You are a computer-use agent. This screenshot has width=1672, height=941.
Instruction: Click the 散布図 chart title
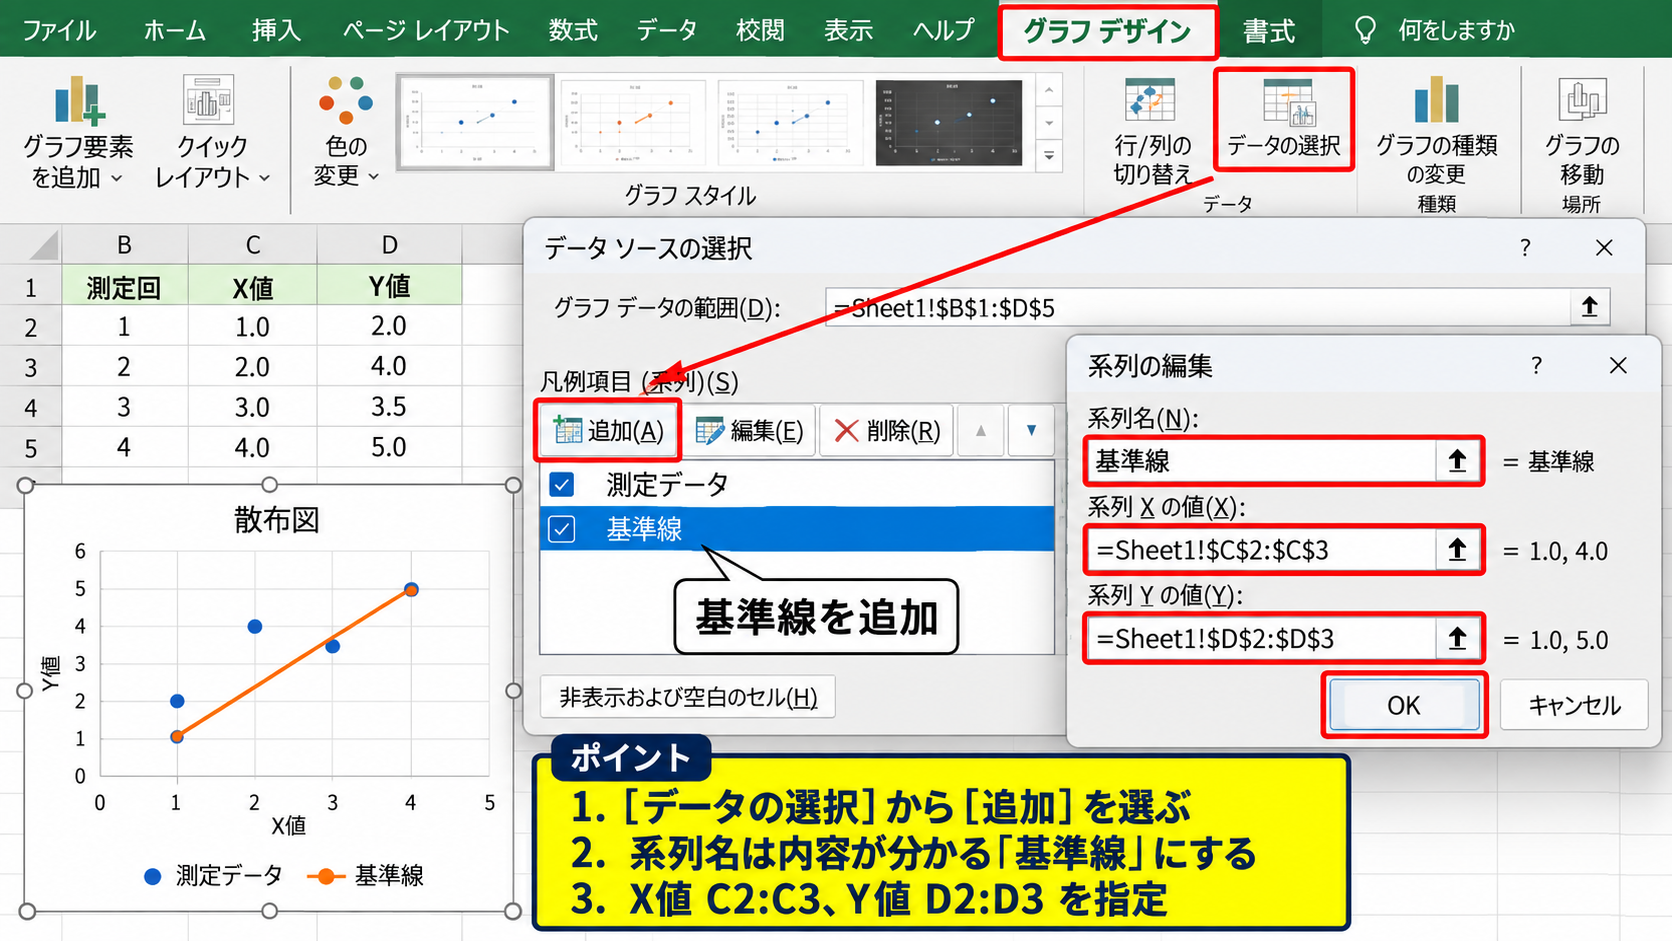(276, 520)
